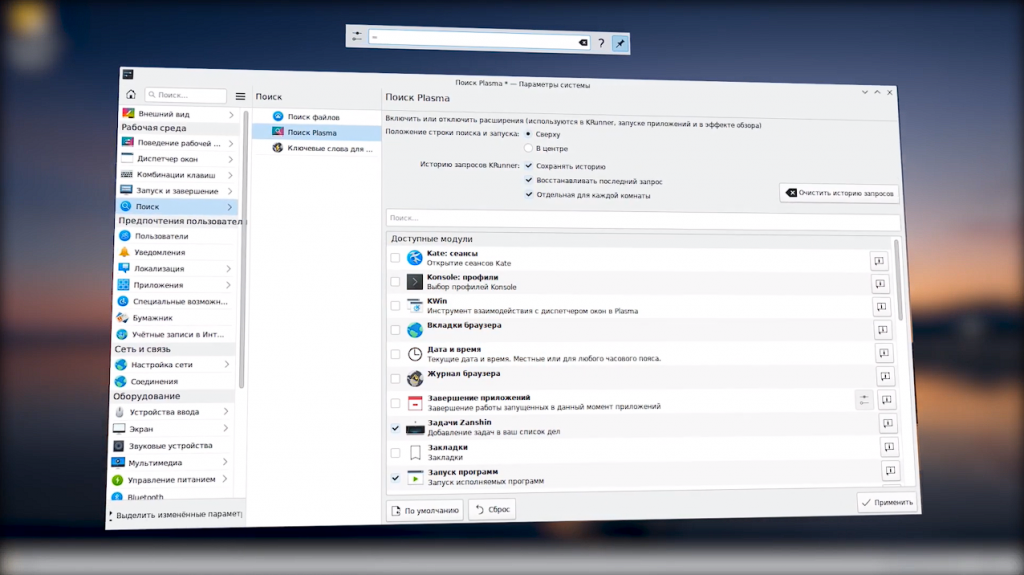1024x575 pixels.
Task: Select Поиск in the sidebar
Action: click(x=177, y=206)
